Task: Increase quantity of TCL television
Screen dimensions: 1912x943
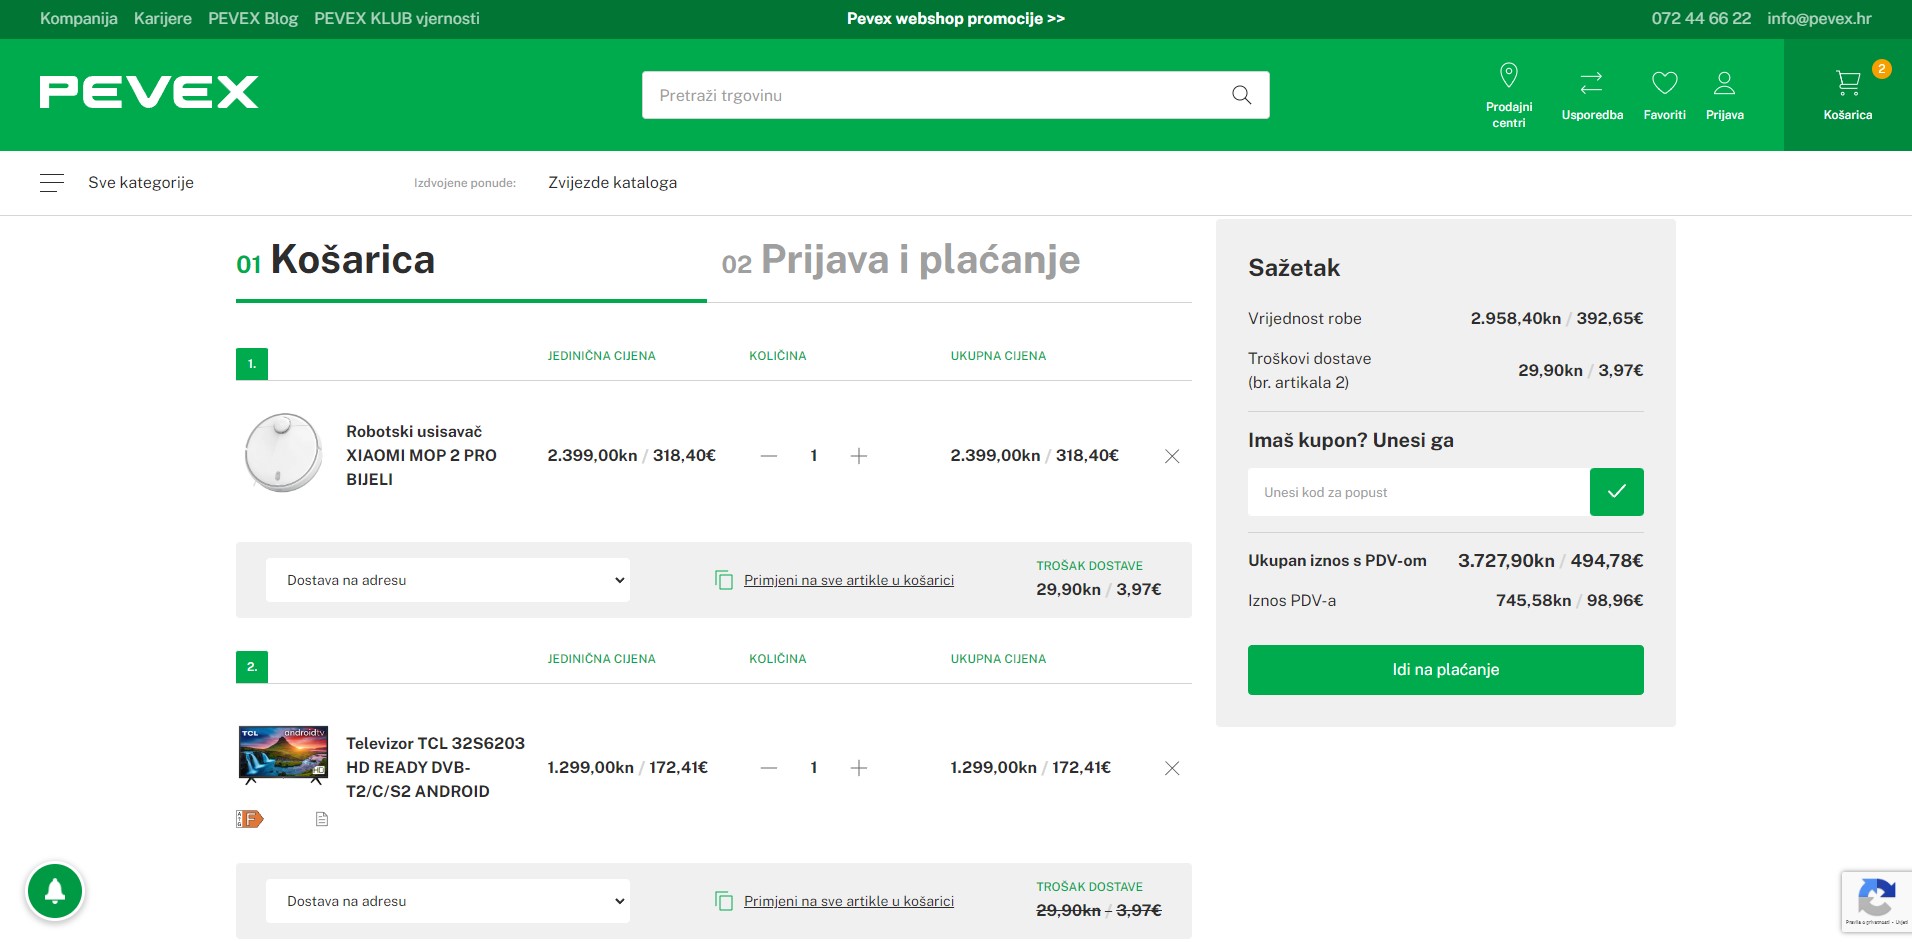Action: (x=858, y=768)
